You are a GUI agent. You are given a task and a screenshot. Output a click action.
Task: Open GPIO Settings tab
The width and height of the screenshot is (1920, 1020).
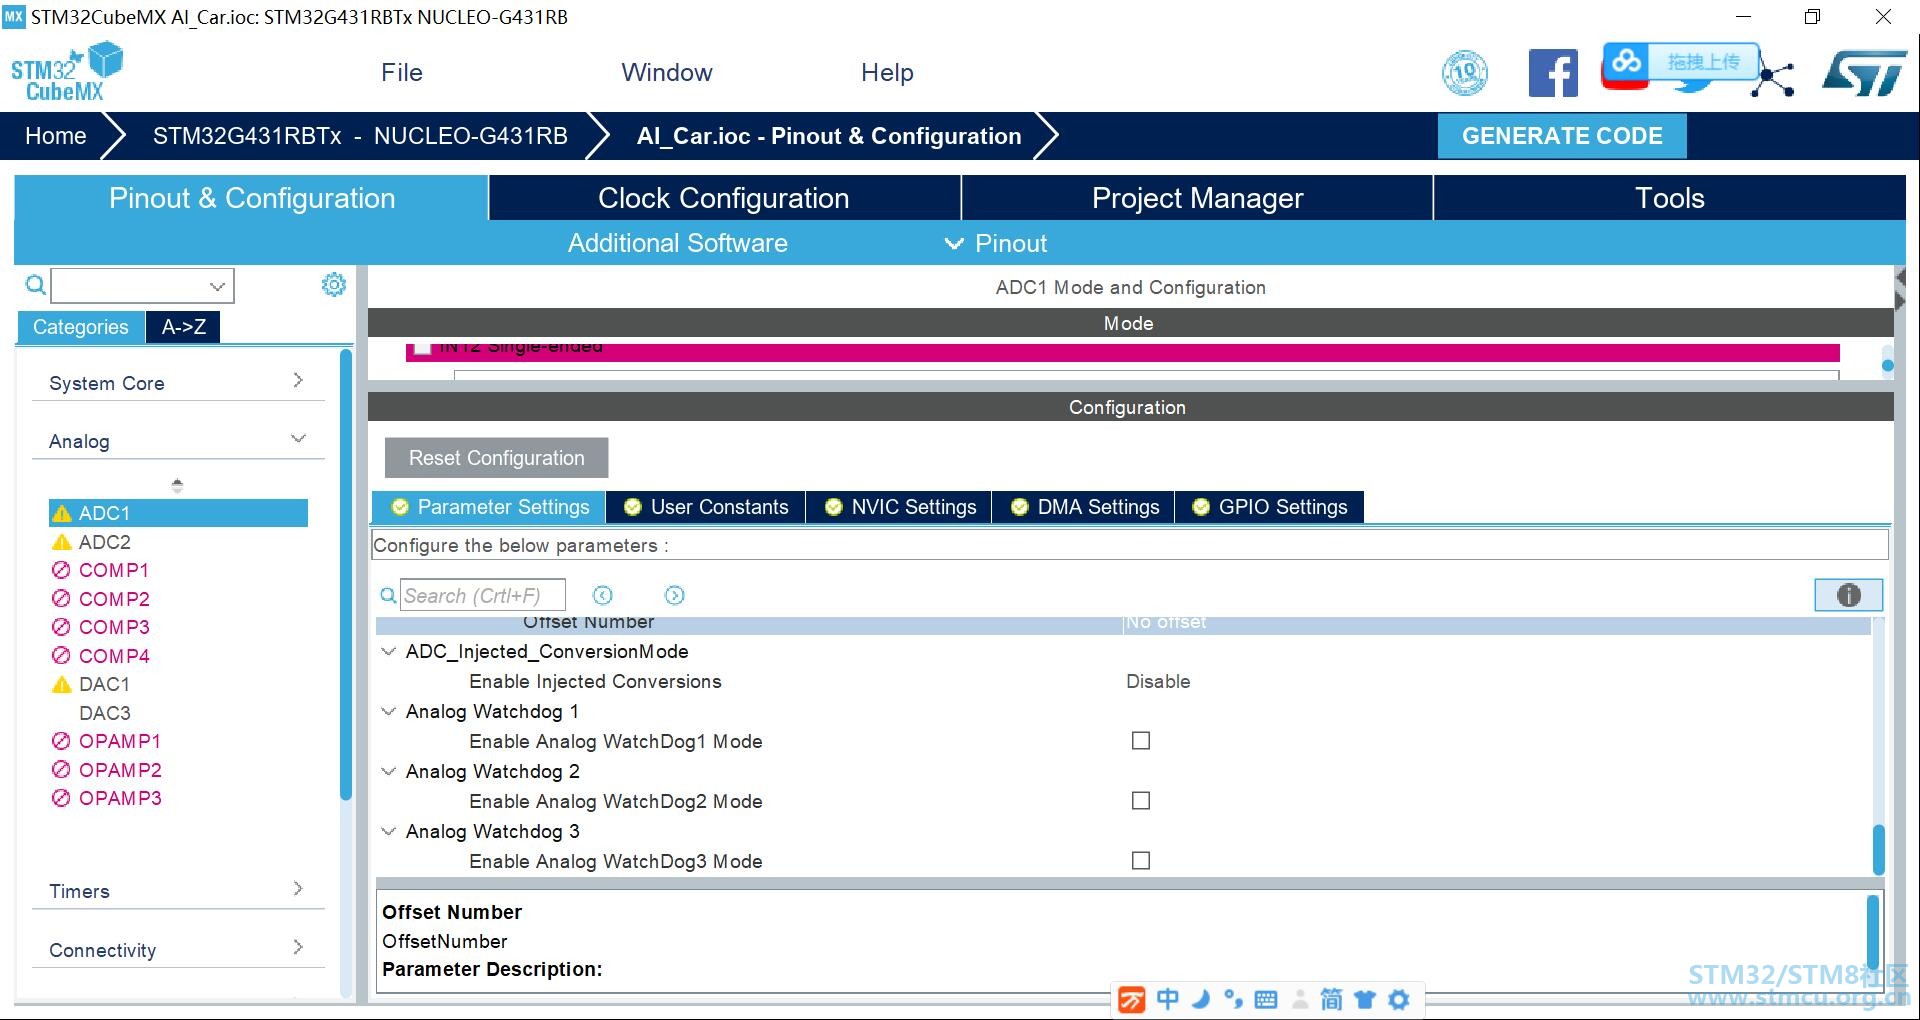coord(1270,507)
